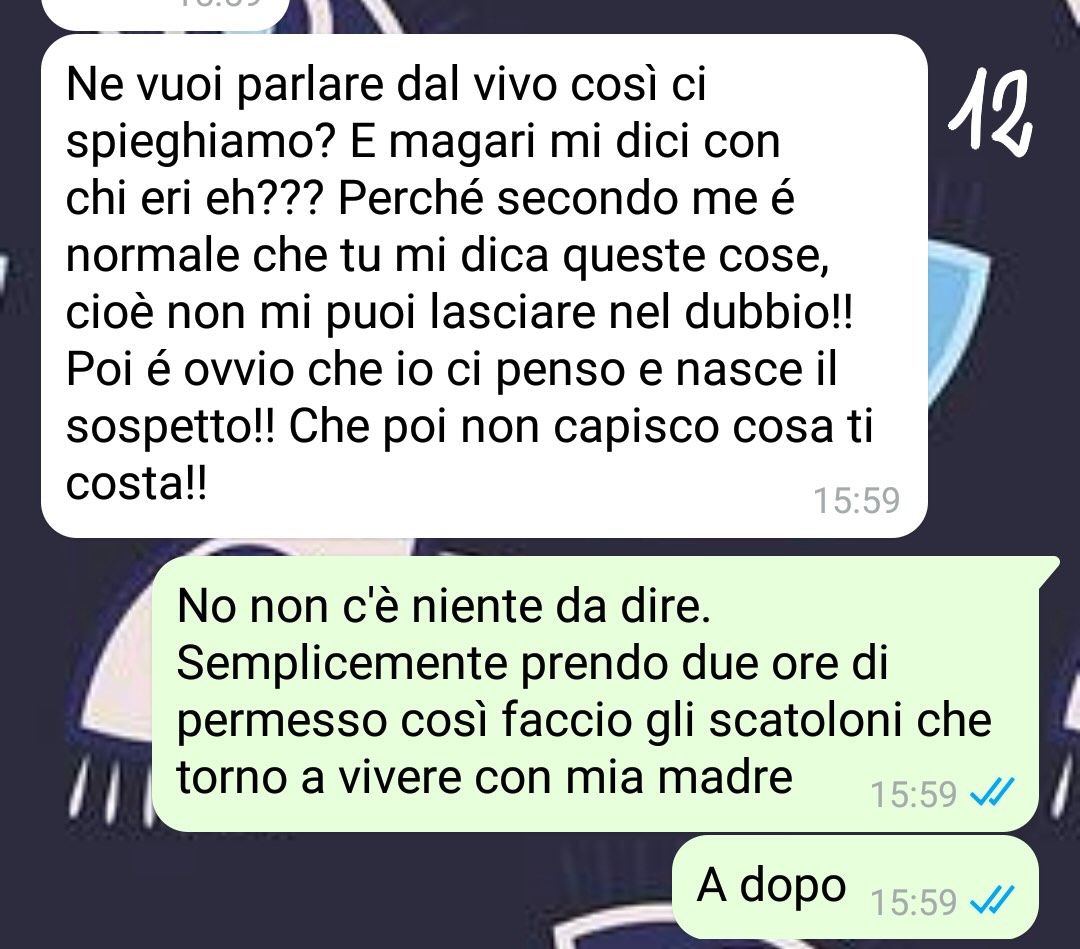The width and height of the screenshot is (1080, 949).
Task: Tap the double blue checkmarks on the 'A dopo' message
Action: (x=992, y=900)
